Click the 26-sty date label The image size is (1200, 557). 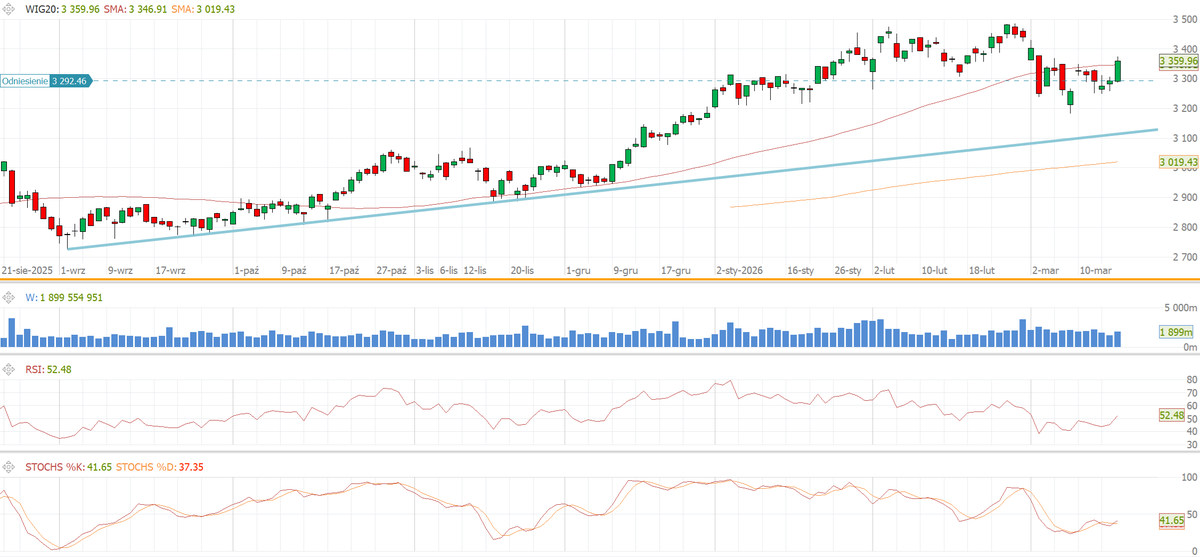coord(848,270)
